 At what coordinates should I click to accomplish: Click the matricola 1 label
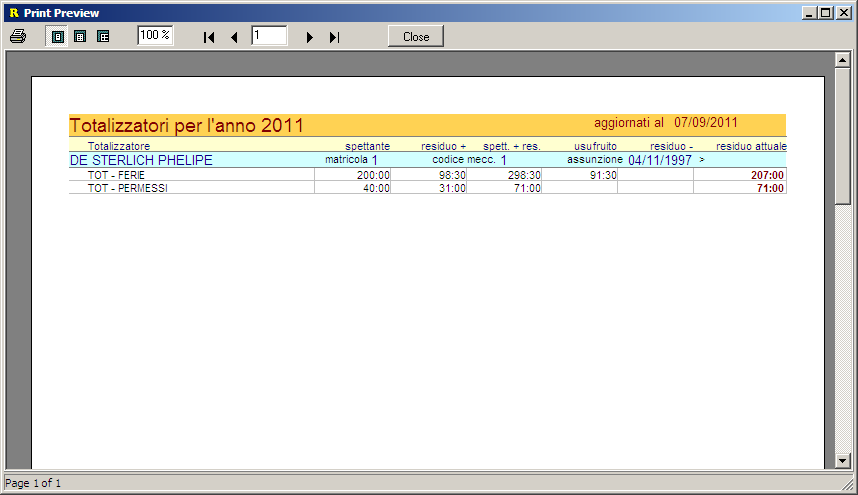click(x=351, y=160)
